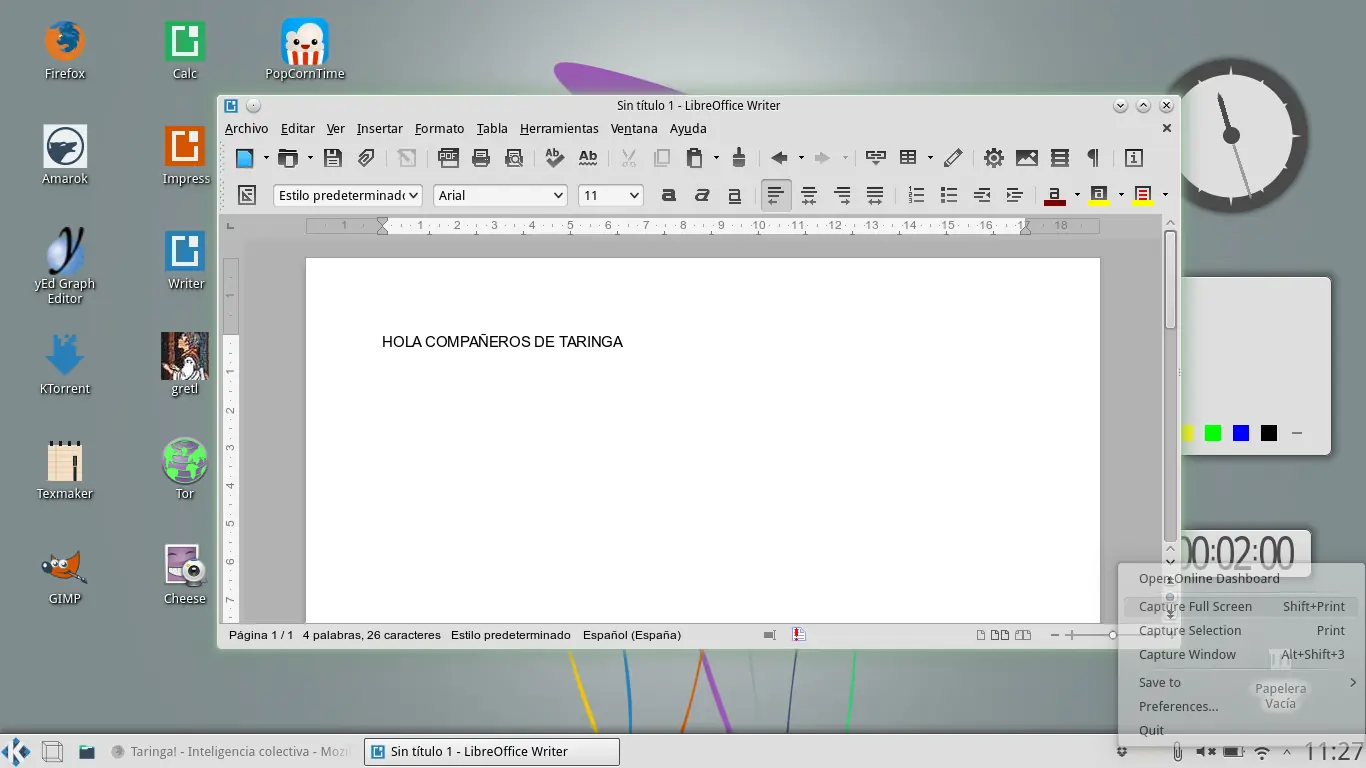Open the Herramientas menu
The height and width of the screenshot is (768, 1366).
(x=559, y=128)
